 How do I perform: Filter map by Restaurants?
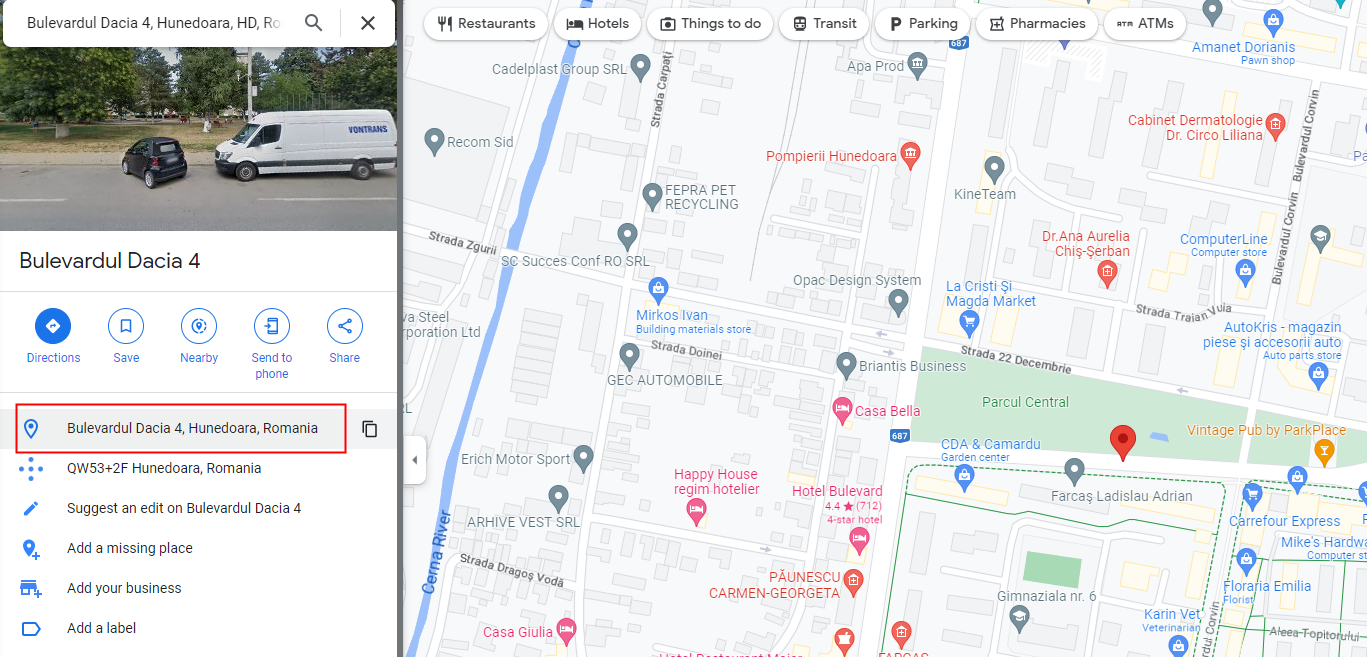[486, 24]
